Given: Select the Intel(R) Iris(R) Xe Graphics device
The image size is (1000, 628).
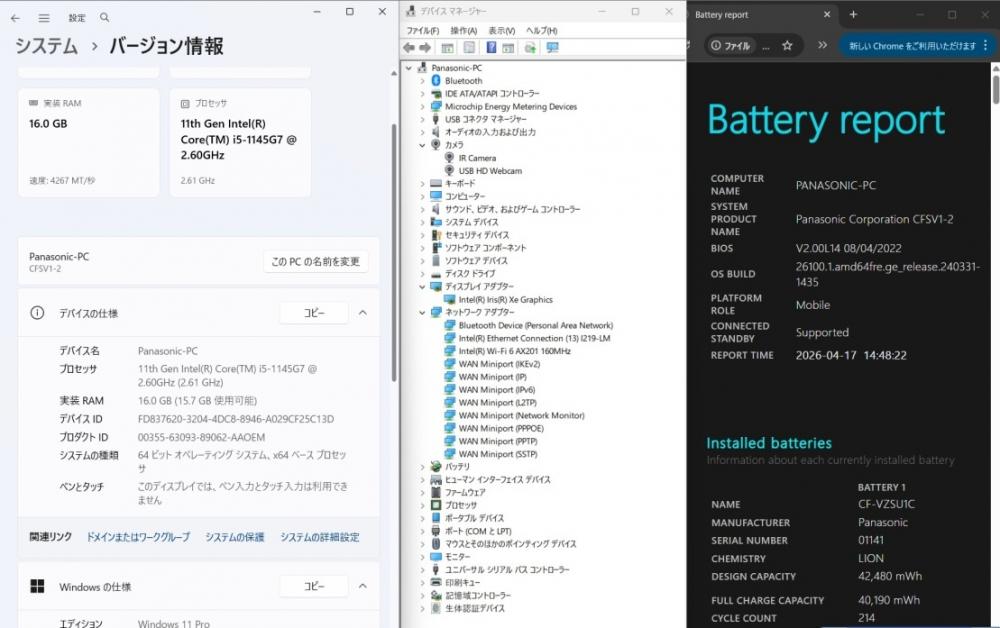Looking at the screenshot, I should coord(505,299).
